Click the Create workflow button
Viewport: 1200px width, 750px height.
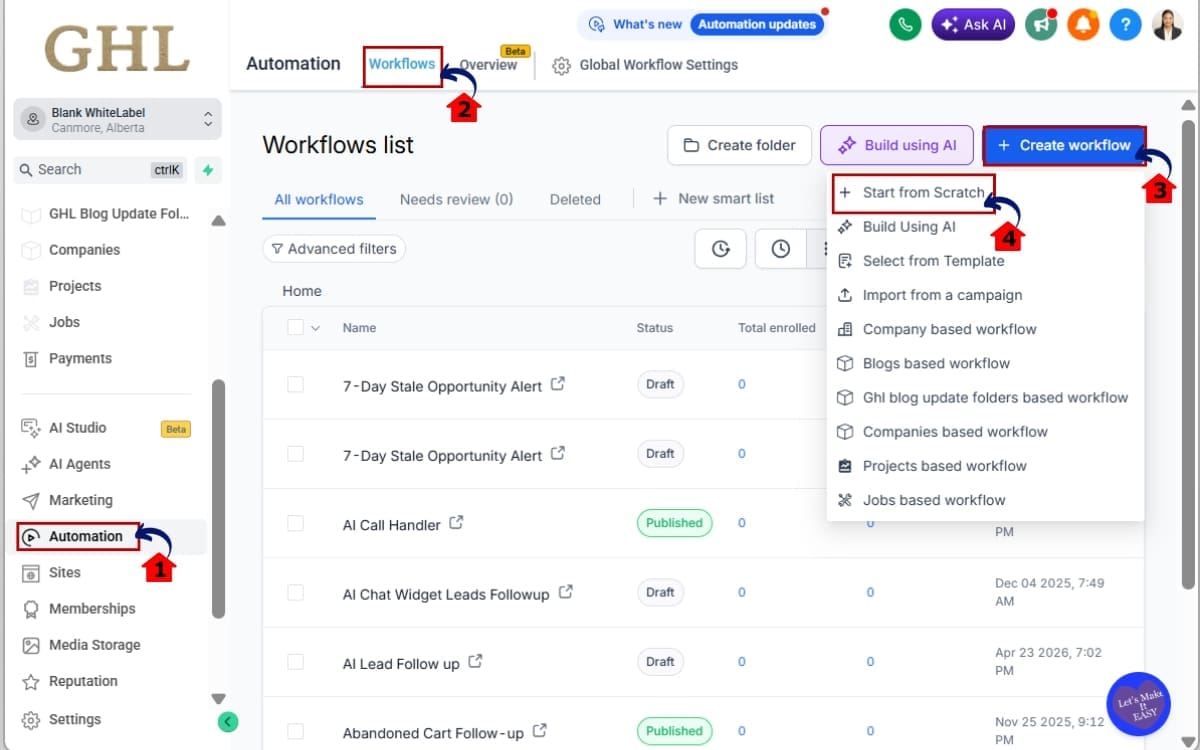[1064, 145]
